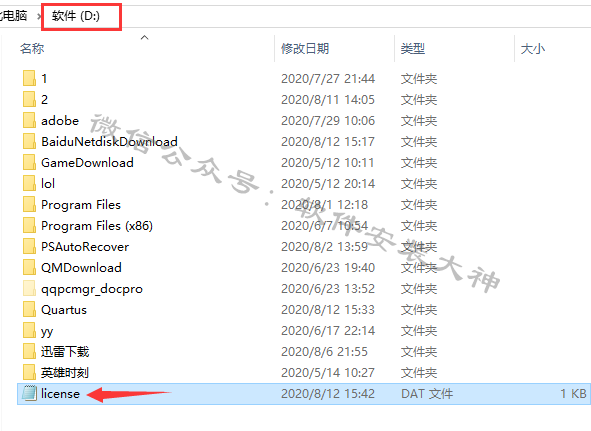Viewport: 591px width, 431px height.
Task: Sort by the 类型 column header
Action: [413, 49]
